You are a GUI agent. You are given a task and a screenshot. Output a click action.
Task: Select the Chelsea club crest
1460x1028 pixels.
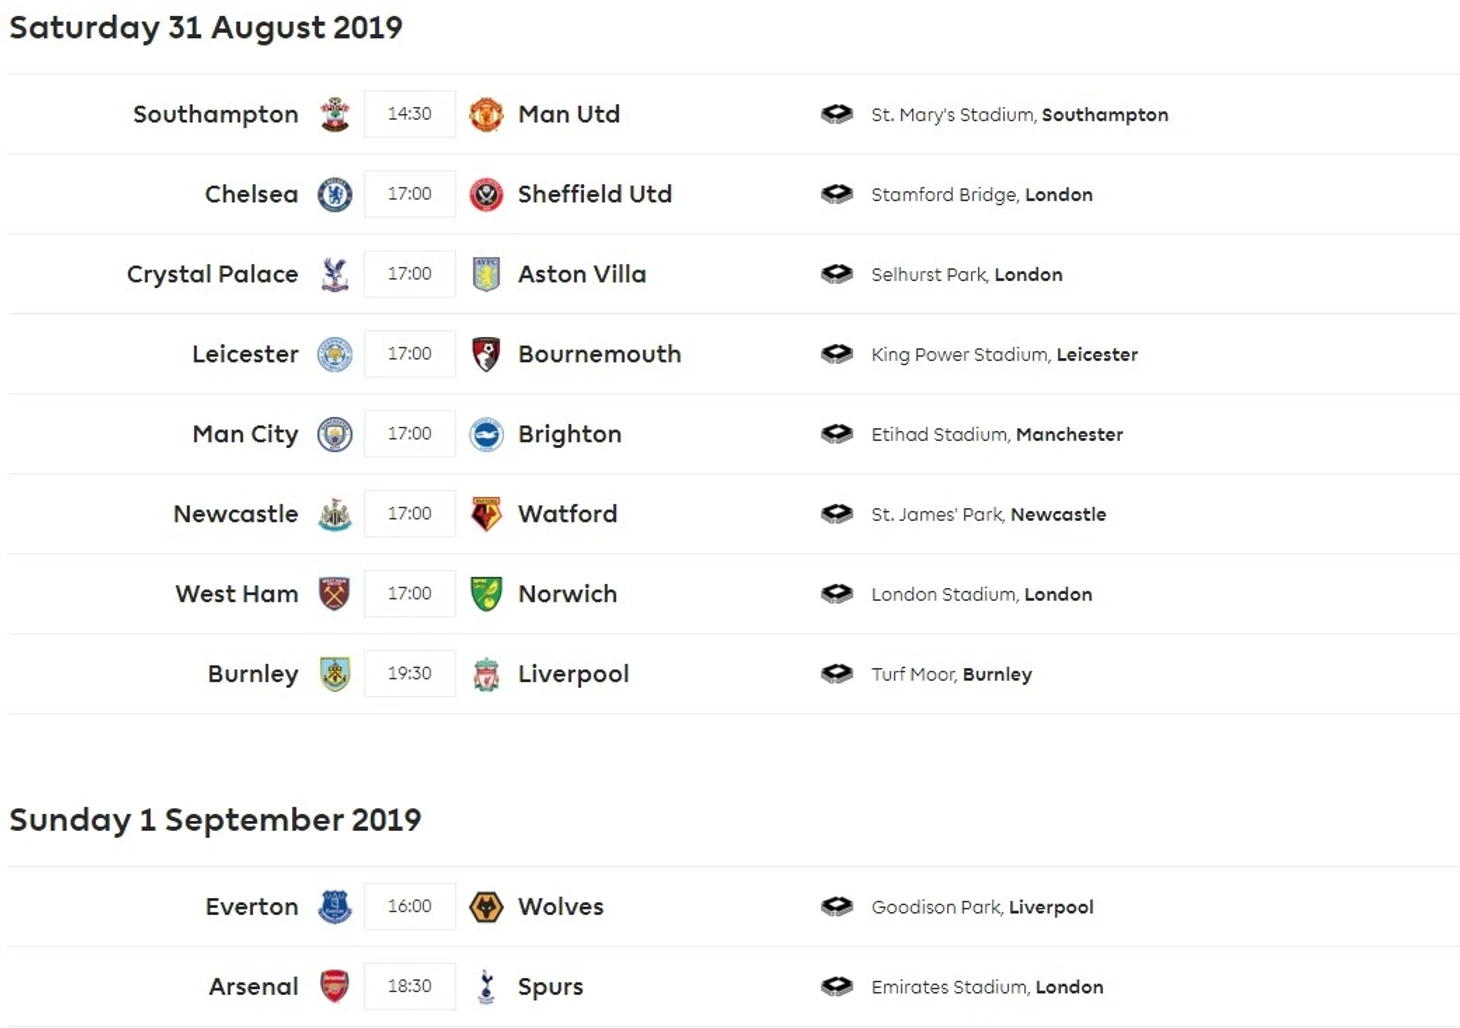pyautogui.click(x=335, y=194)
